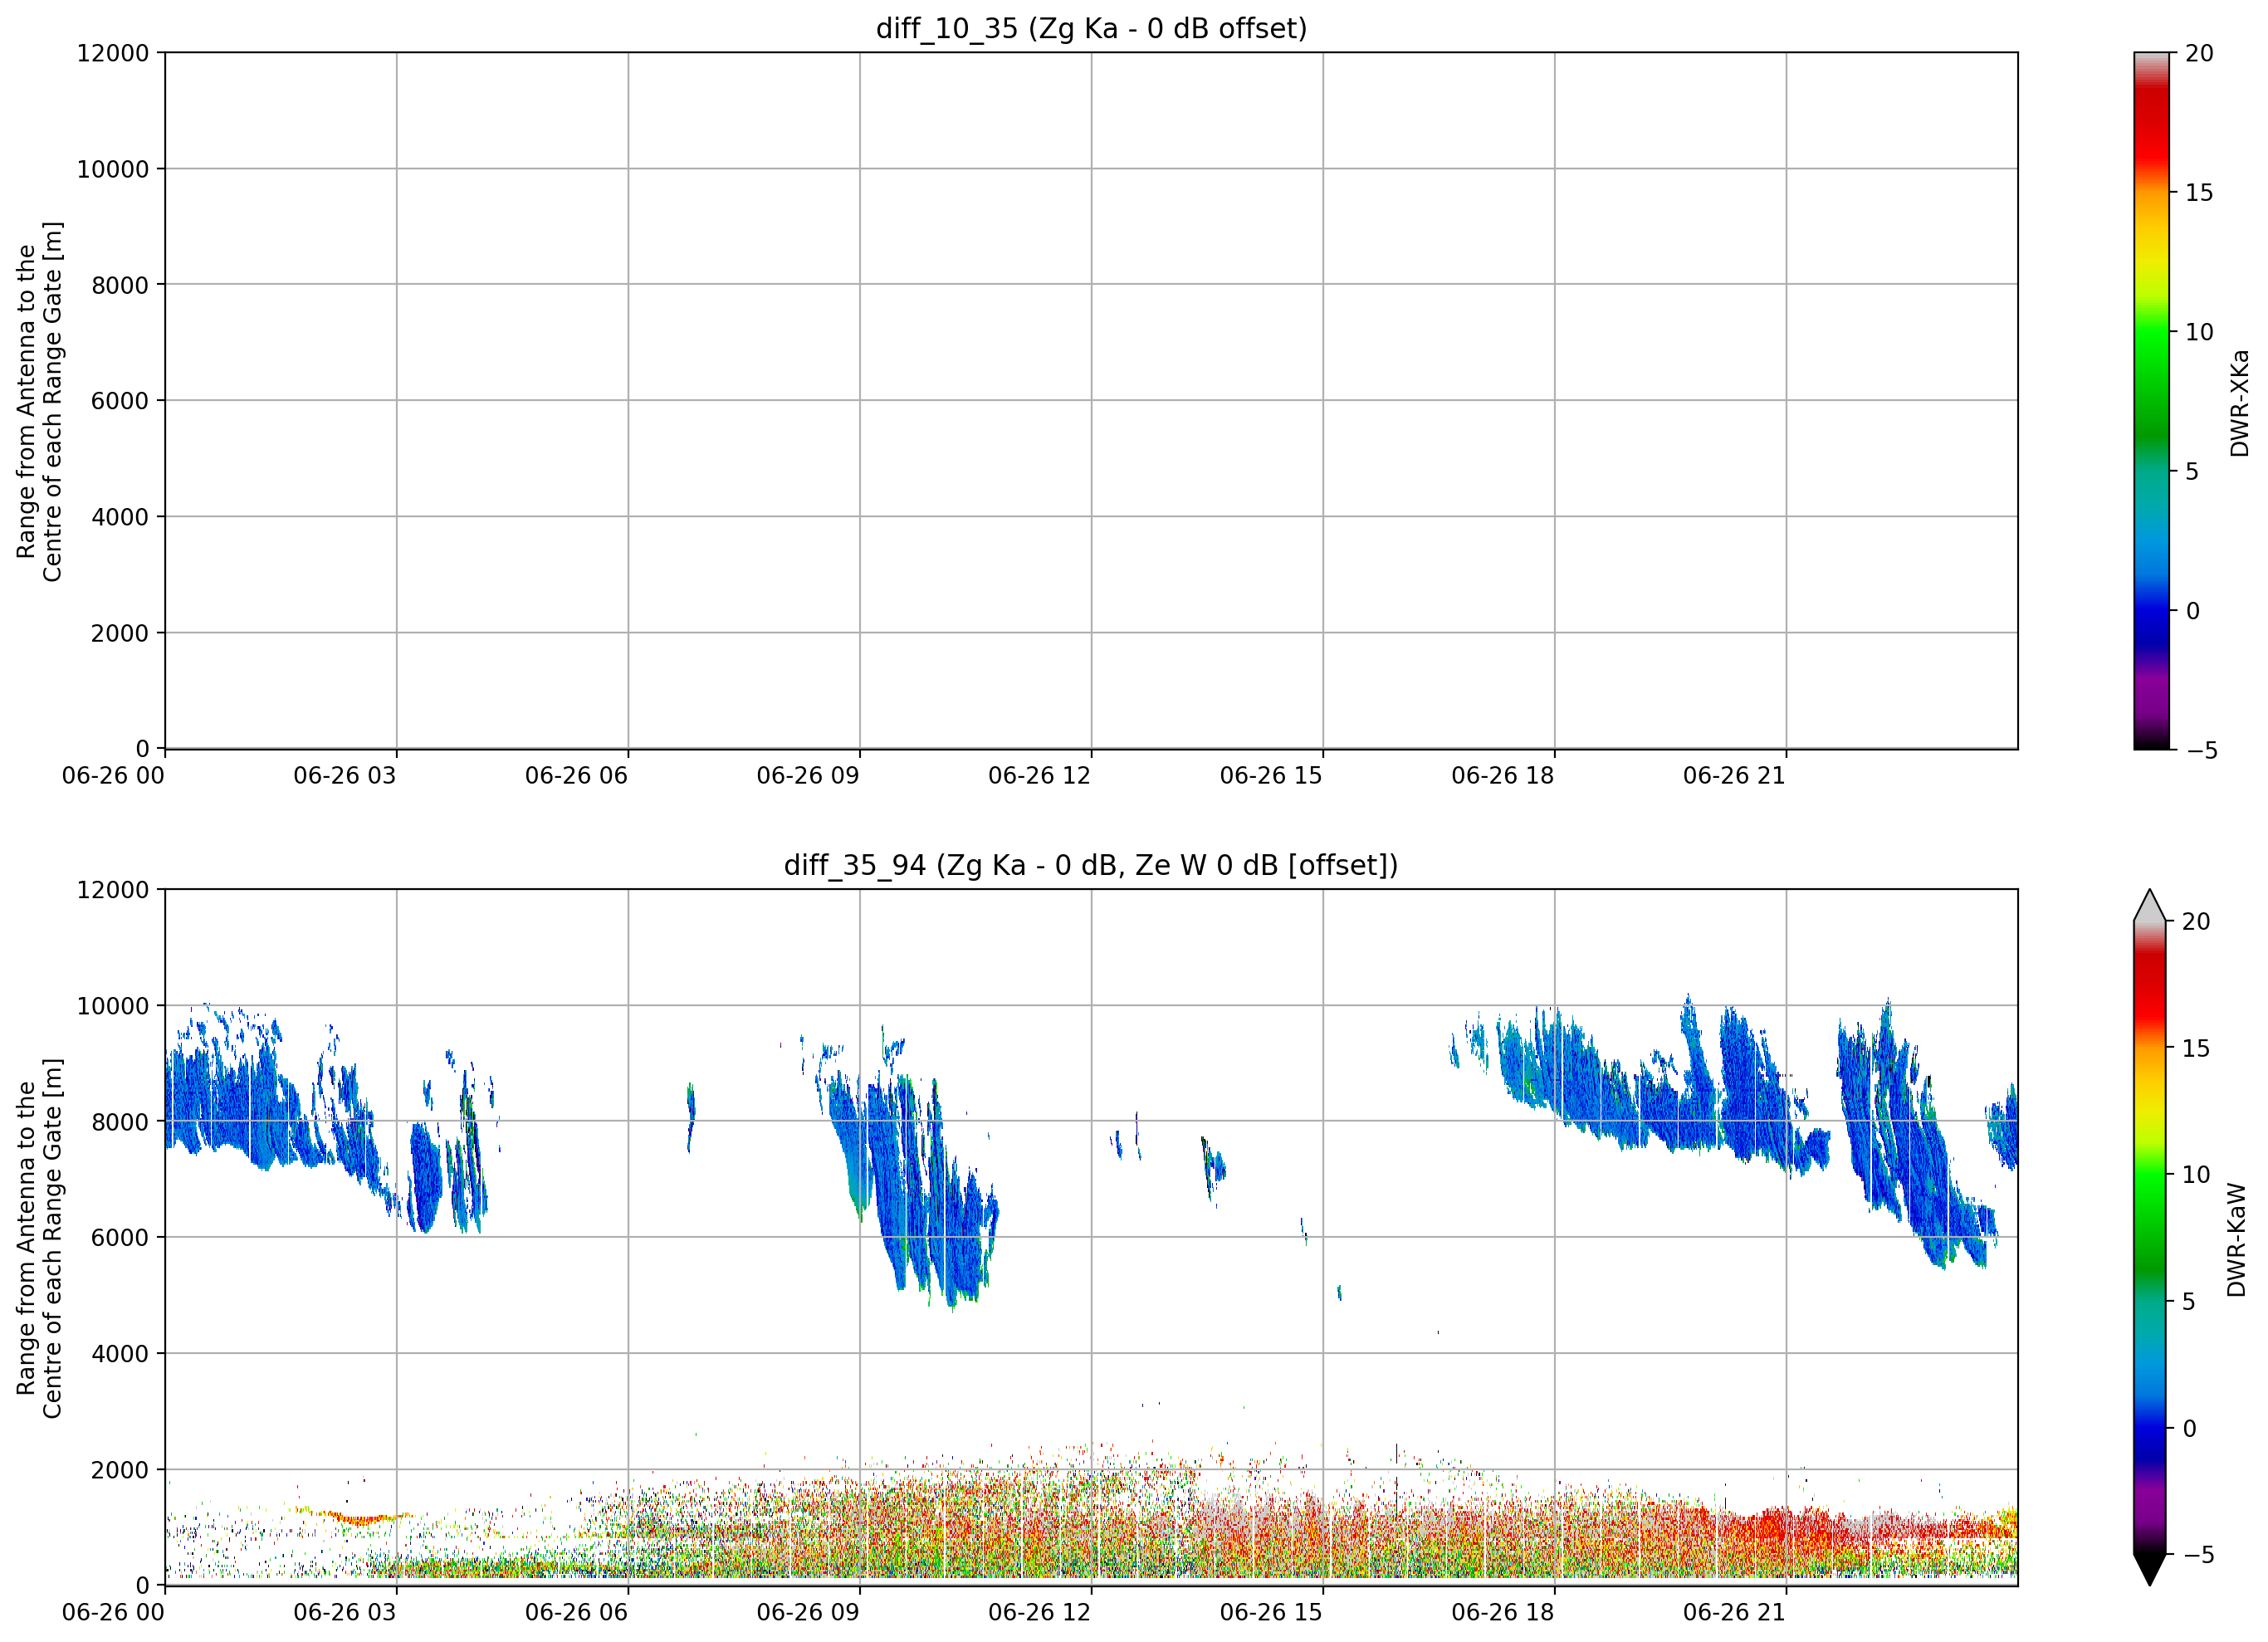Click the DWR-KaW color scale bar

tap(2149, 1237)
